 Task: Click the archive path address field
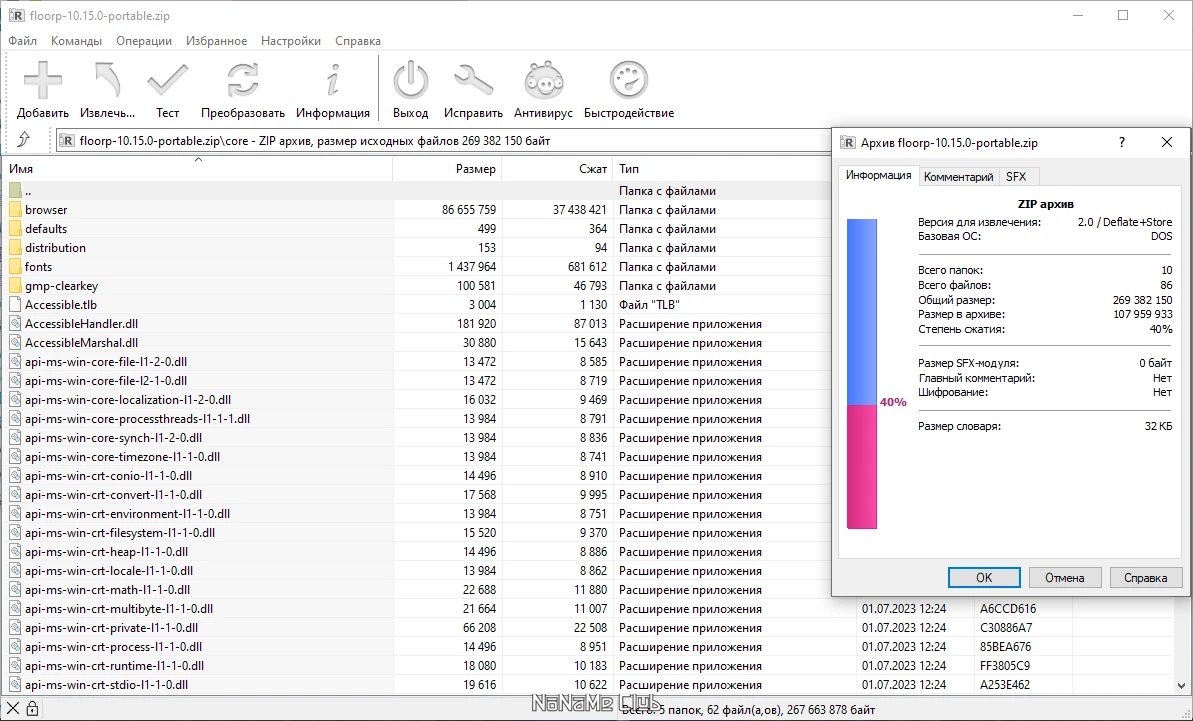click(440, 141)
